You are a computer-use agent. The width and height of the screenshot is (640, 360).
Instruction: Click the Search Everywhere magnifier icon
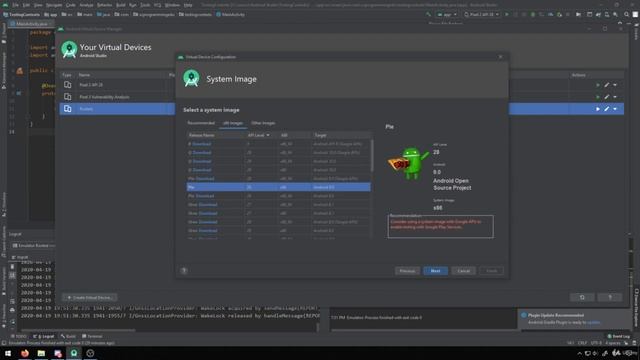627,14
